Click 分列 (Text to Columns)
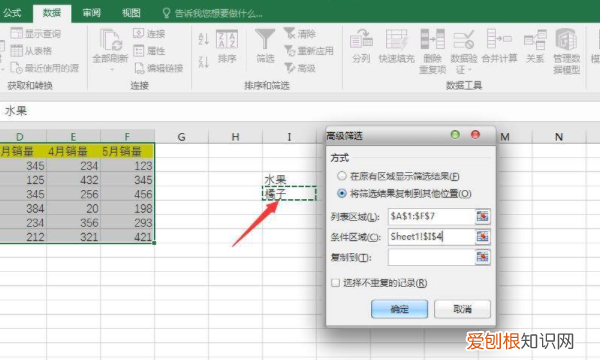Viewport: 600px width, 360px height. [x=361, y=46]
